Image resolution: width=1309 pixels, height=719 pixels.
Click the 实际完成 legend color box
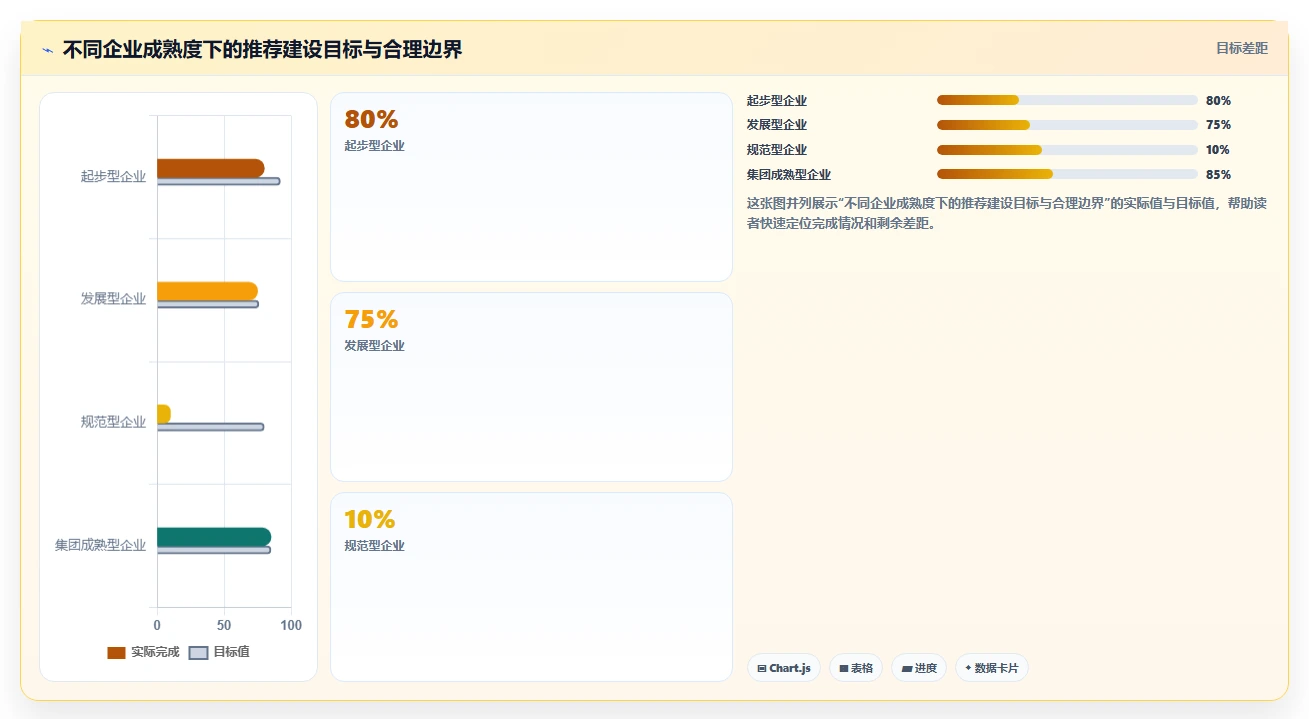[x=116, y=652]
